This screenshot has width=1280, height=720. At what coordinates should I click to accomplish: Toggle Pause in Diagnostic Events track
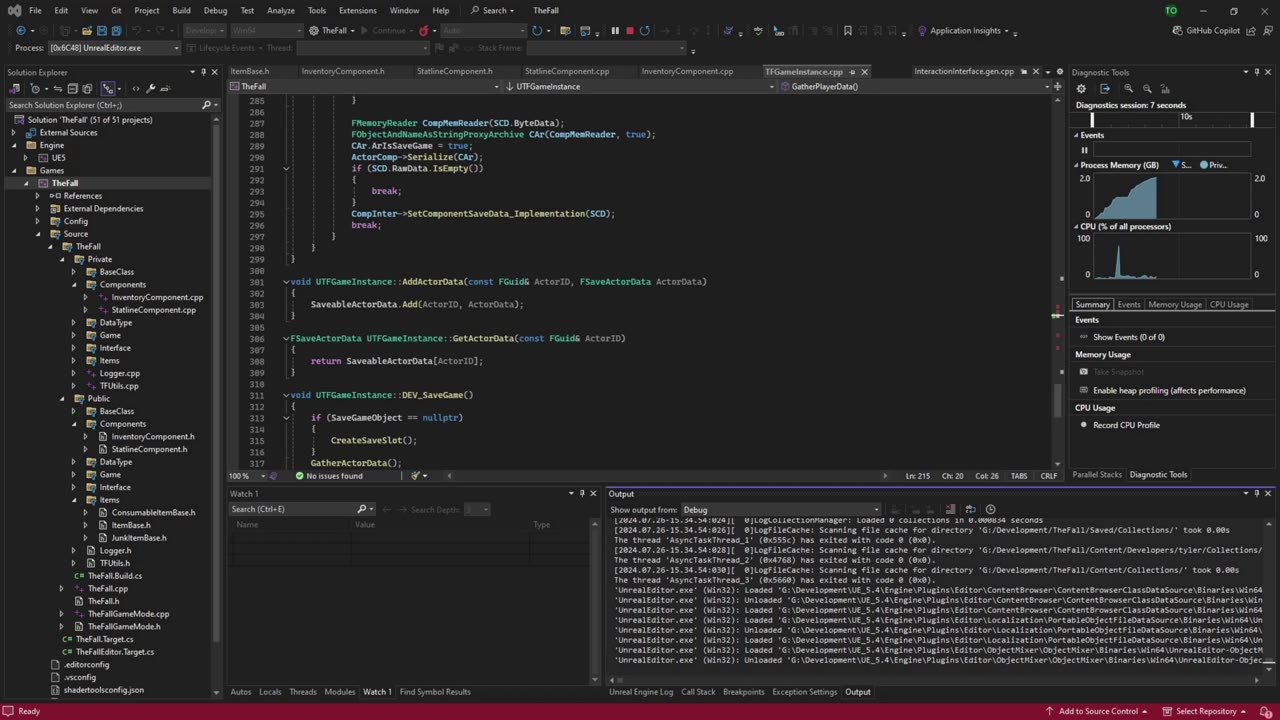tap(1084, 150)
